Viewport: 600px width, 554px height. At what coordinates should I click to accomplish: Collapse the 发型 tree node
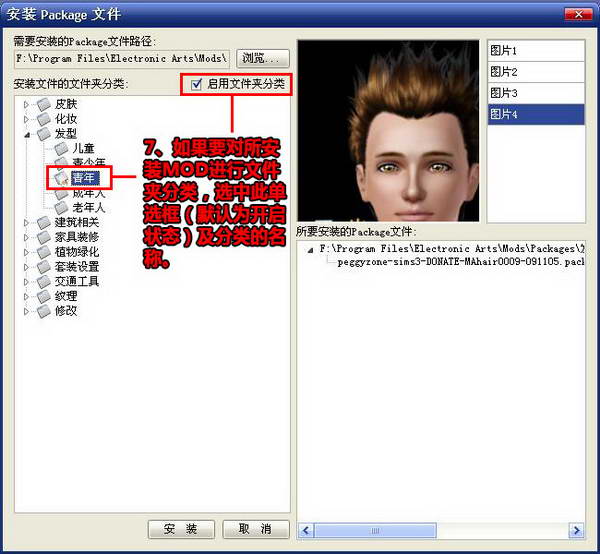(x=27, y=133)
